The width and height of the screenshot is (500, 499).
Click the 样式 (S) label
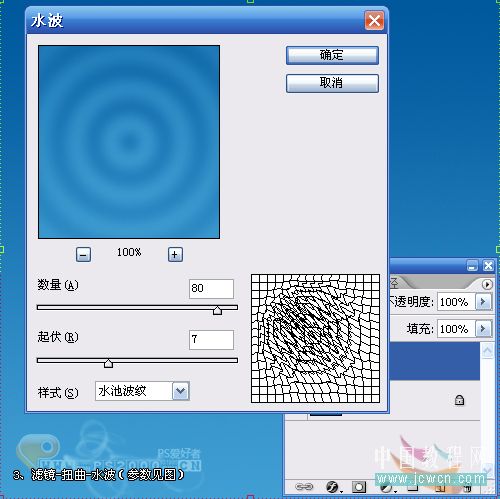coord(58,393)
